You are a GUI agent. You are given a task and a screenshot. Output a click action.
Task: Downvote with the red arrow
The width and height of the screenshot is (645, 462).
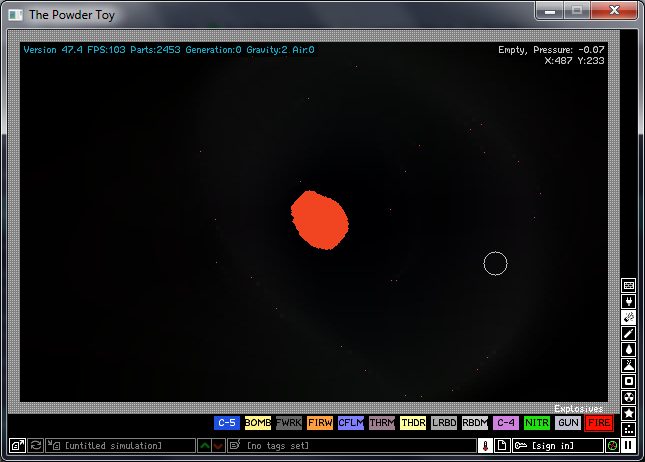click(218, 446)
